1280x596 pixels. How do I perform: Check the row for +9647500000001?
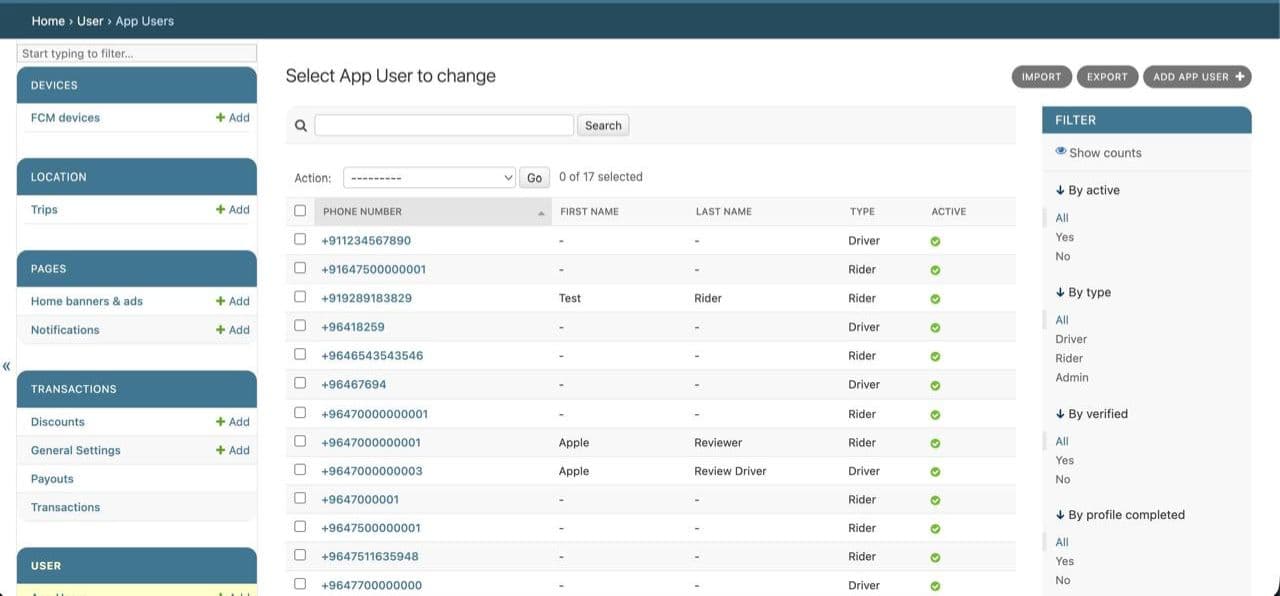[x=300, y=527]
